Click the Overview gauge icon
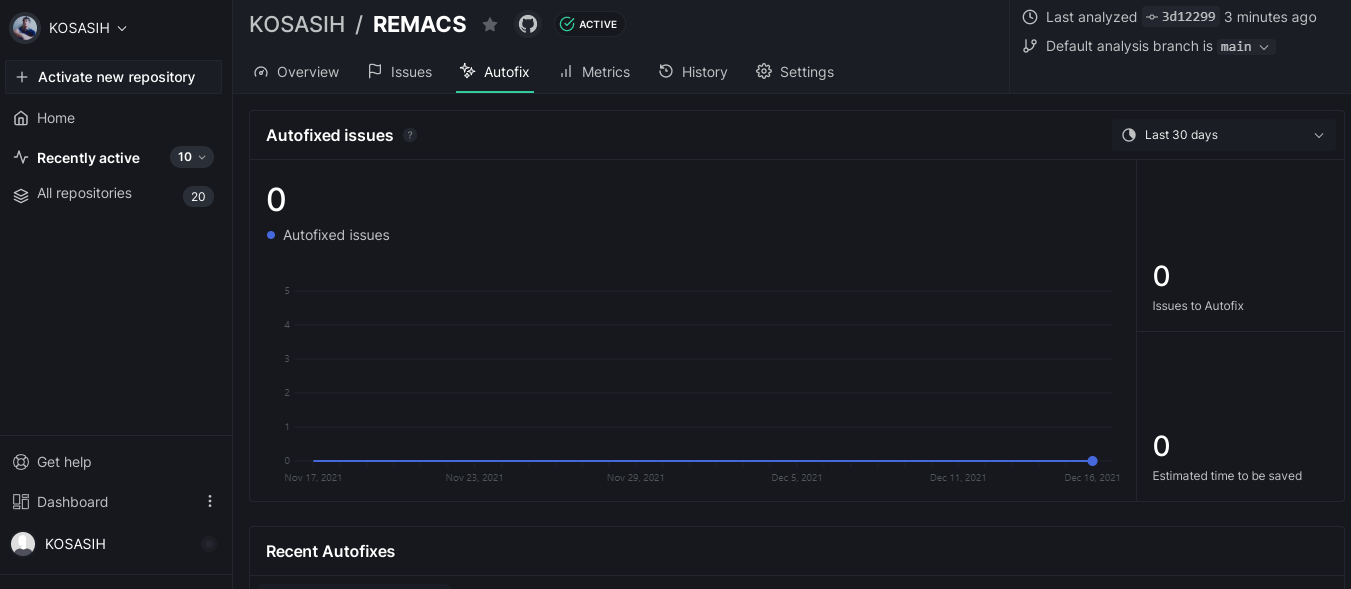Screen dimensions: 1351x589 pos(261,72)
